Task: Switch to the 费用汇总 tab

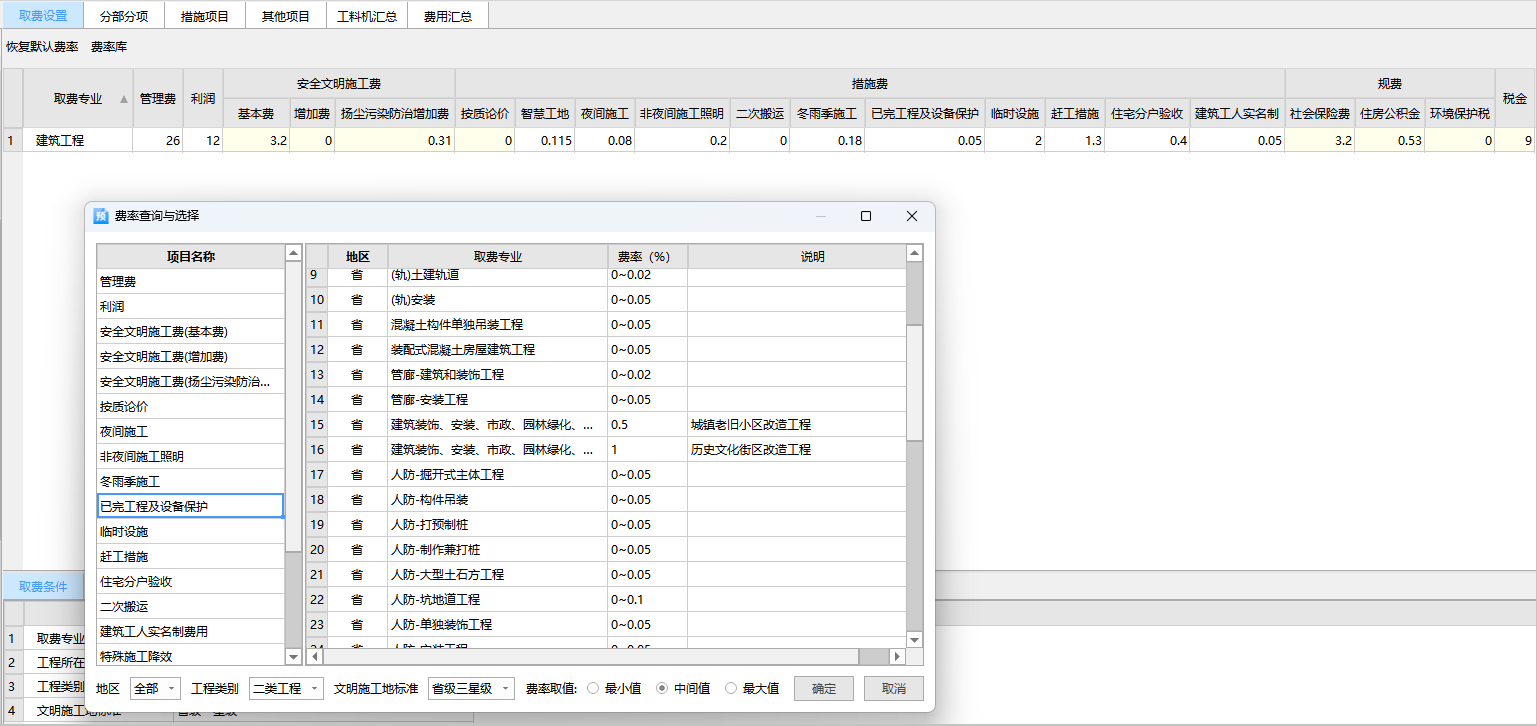Action: pyautogui.click(x=447, y=17)
